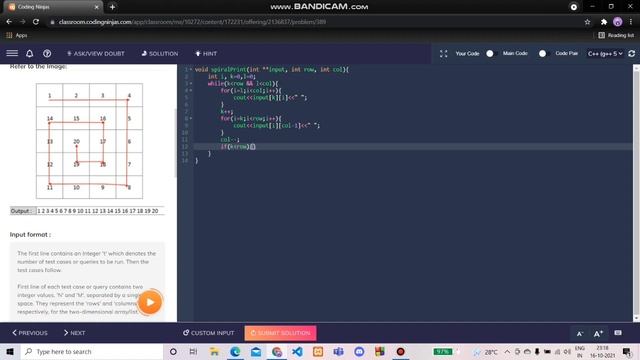Open the hamburger menu in the classroom header

click(12, 53)
